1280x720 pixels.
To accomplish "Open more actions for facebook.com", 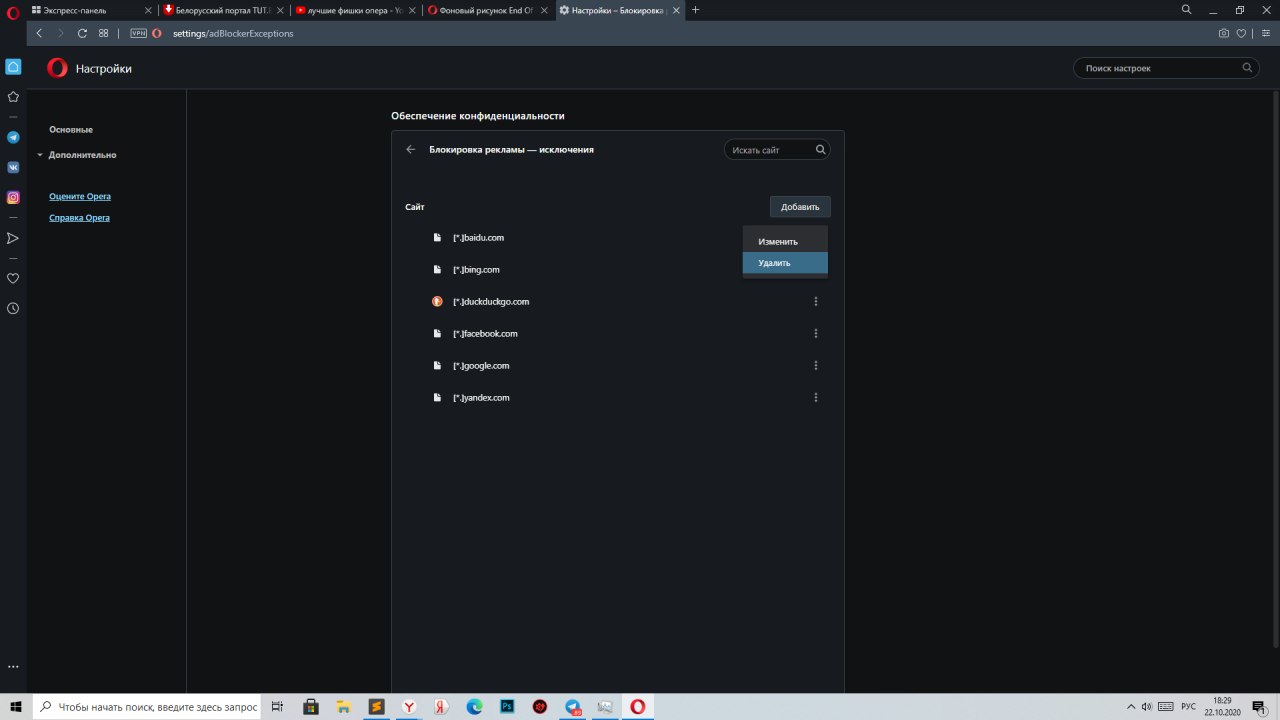I will (x=816, y=334).
